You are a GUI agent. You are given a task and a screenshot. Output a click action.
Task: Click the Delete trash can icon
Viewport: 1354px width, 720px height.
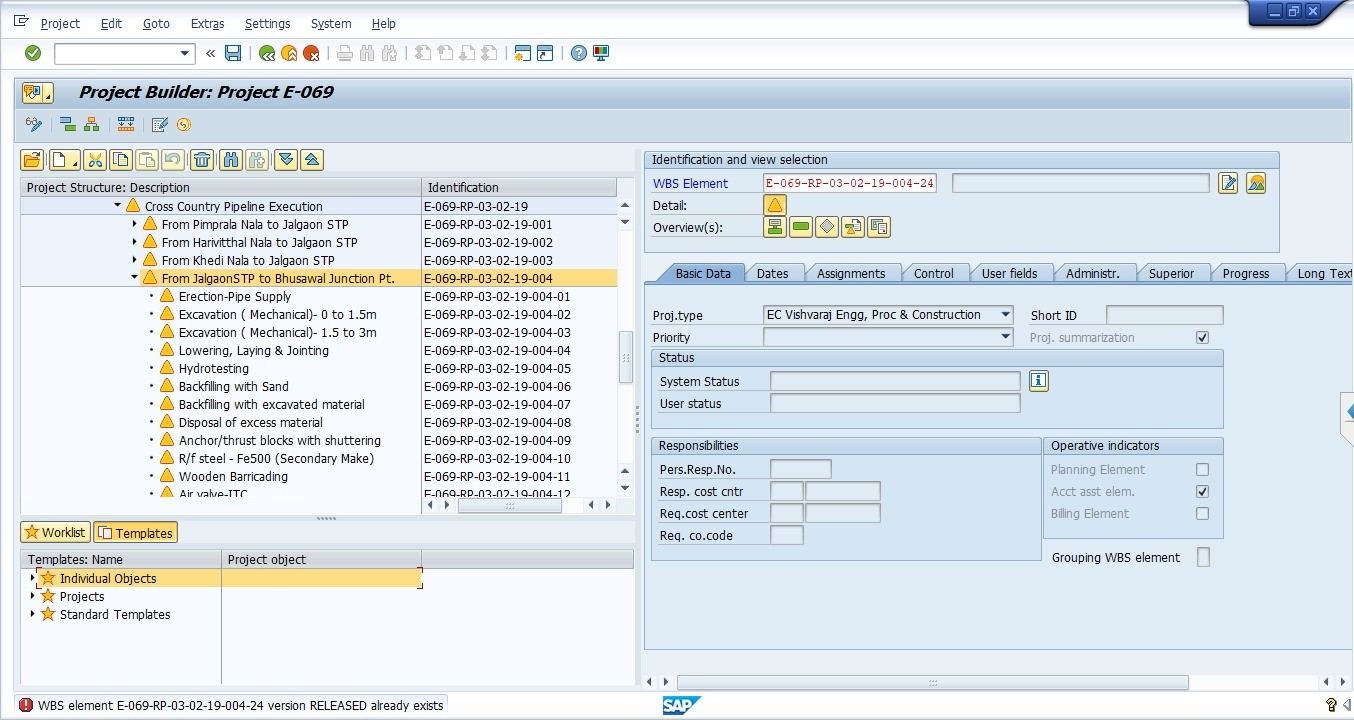tap(202, 159)
